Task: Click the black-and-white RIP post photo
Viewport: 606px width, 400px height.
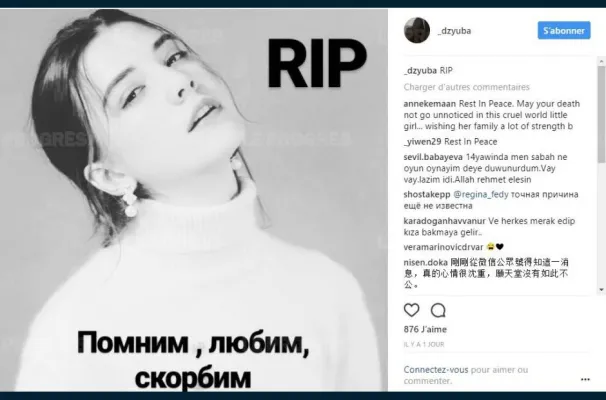Action: (194, 200)
